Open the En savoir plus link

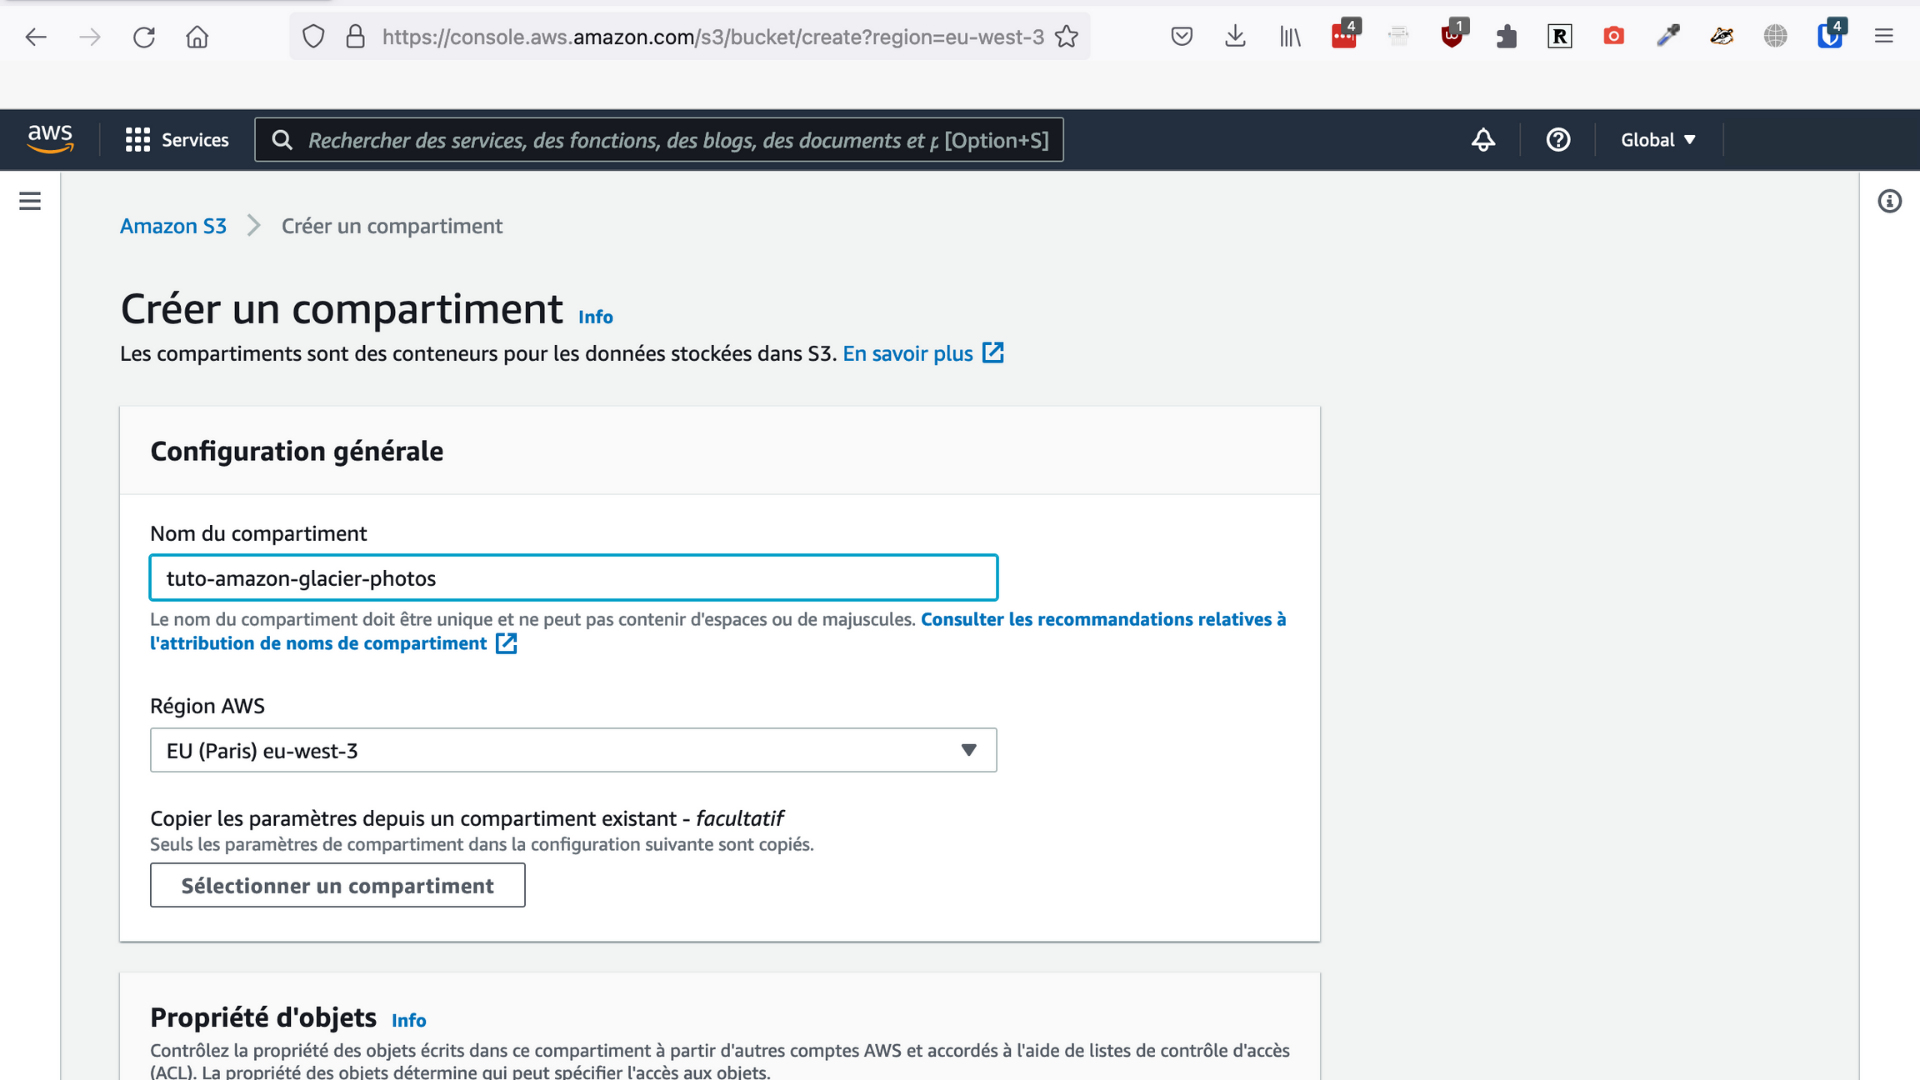click(x=908, y=353)
